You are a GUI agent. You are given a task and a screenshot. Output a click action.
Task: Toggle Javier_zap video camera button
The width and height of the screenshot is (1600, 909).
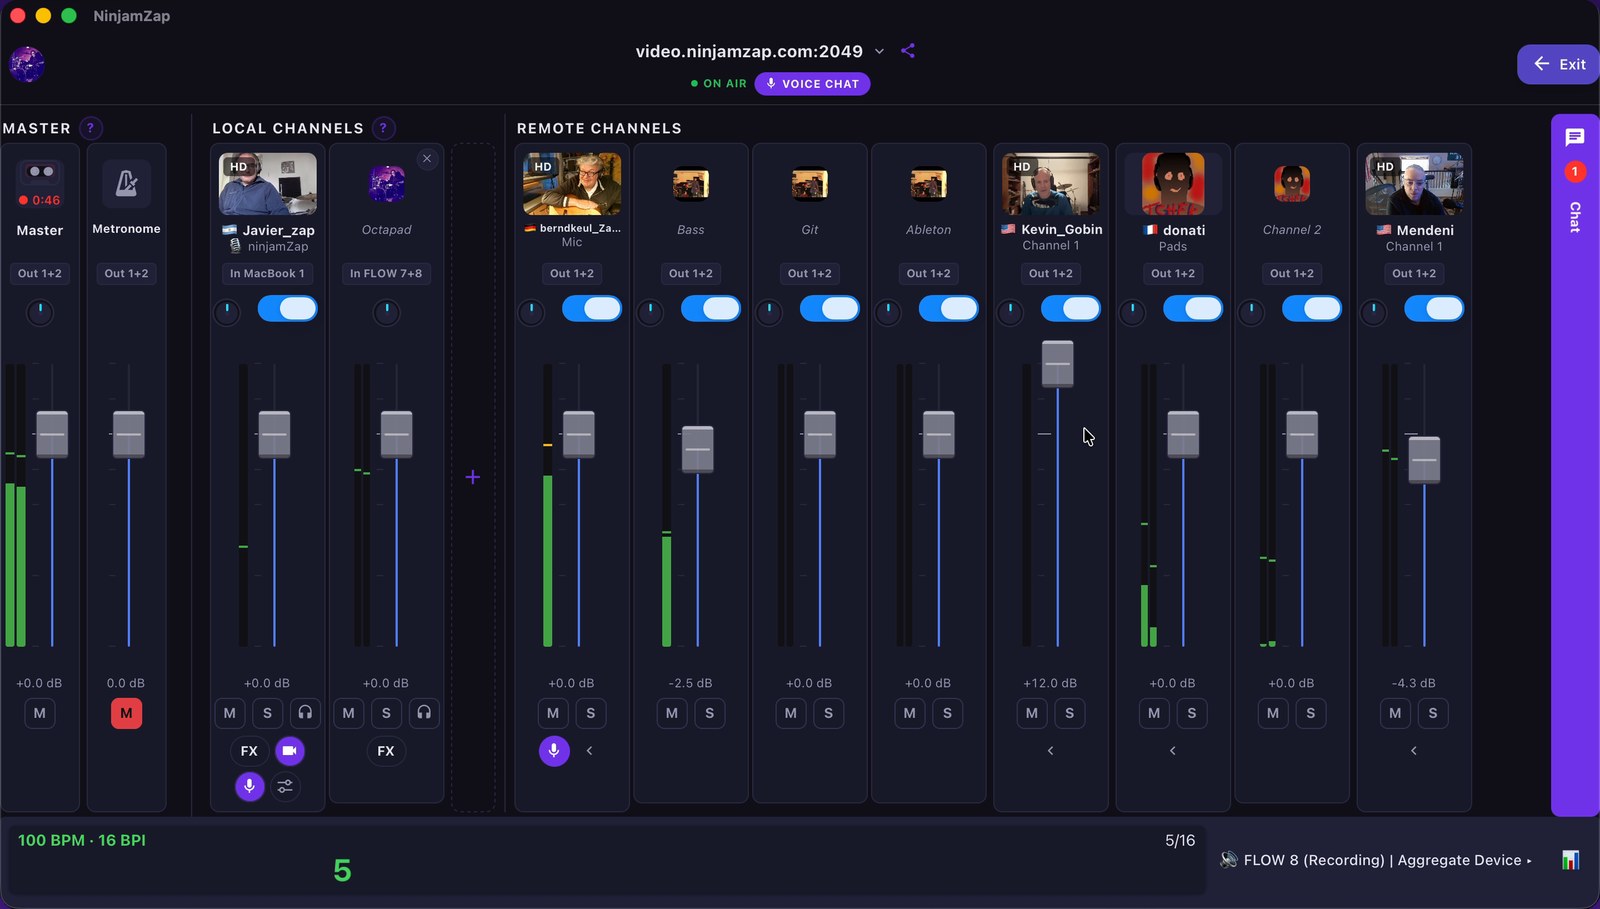tap(289, 751)
